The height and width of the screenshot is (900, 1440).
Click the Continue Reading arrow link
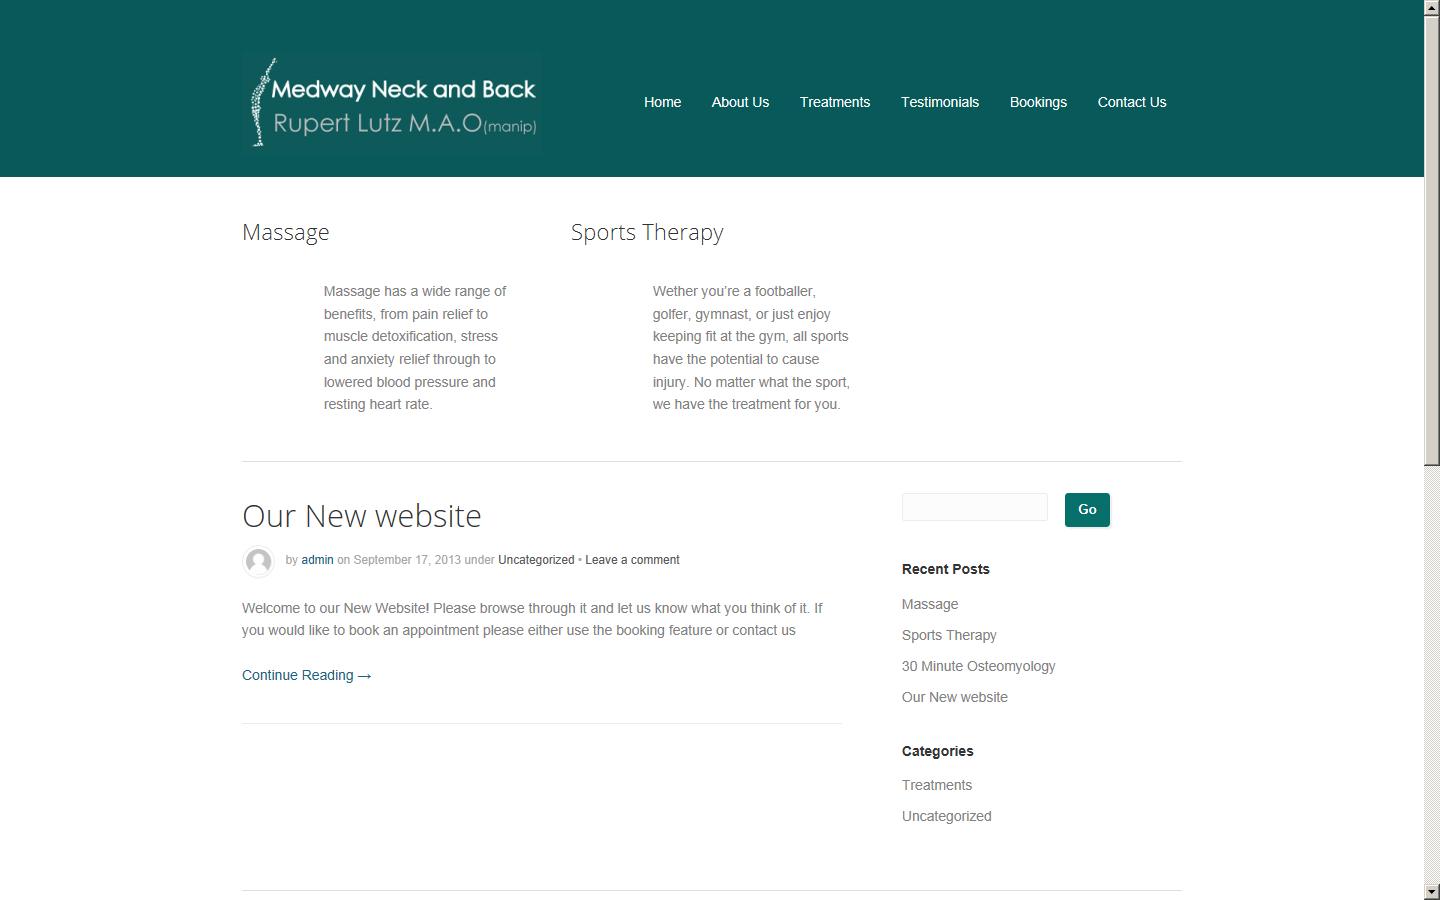pyautogui.click(x=306, y=675)
